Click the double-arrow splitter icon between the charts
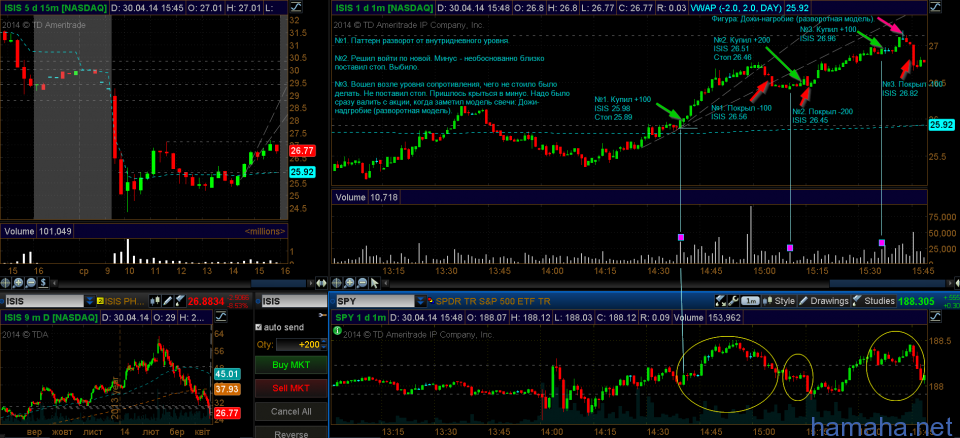This screenshot has height=438, width=960. click(x=321, y=283)
